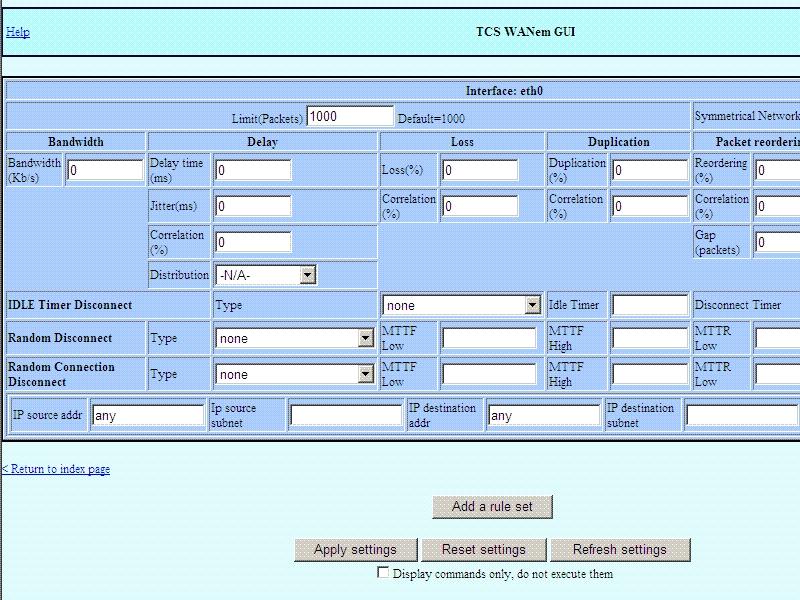Click the Symmetrical Network label
Screen dimensions: 800x600
point(747,116)
